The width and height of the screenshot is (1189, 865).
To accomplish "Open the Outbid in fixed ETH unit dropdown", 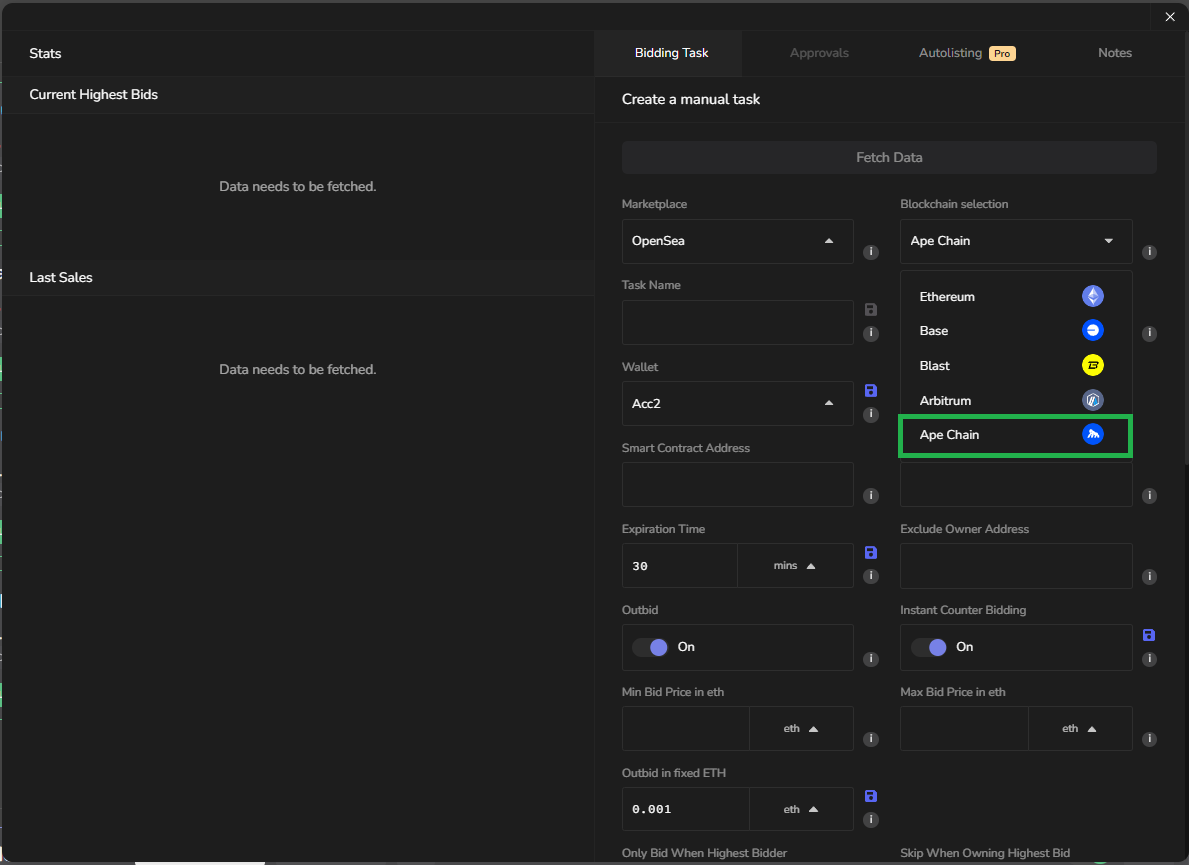I will (801, 809).
